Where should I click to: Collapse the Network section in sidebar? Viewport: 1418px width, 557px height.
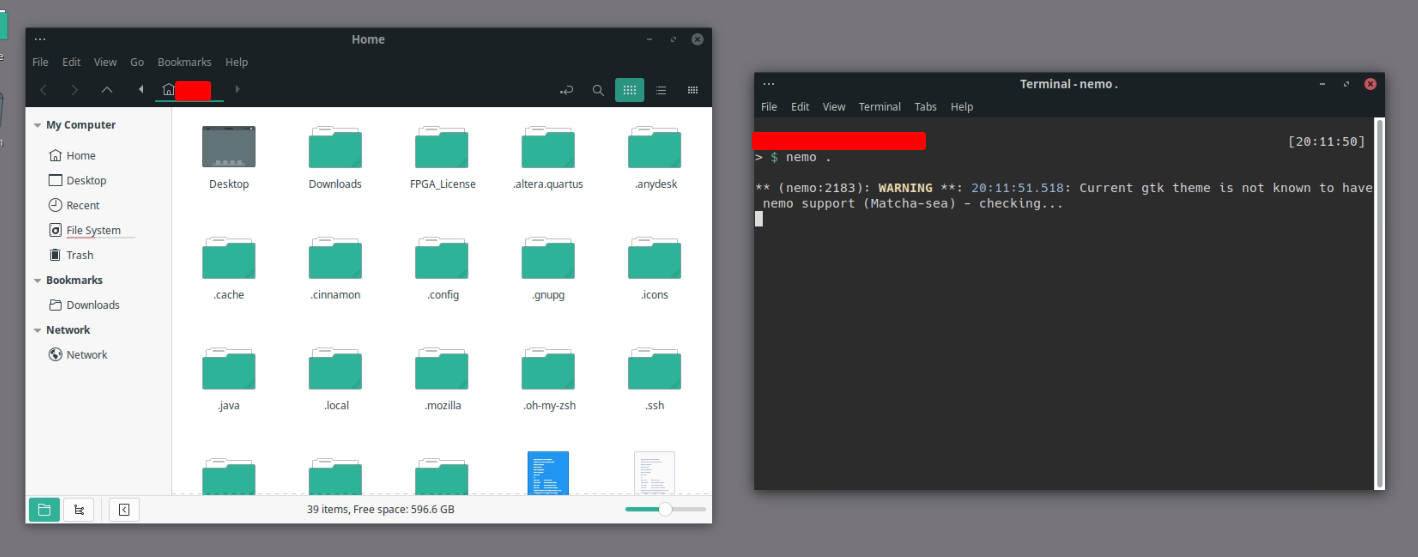point(37,331)
